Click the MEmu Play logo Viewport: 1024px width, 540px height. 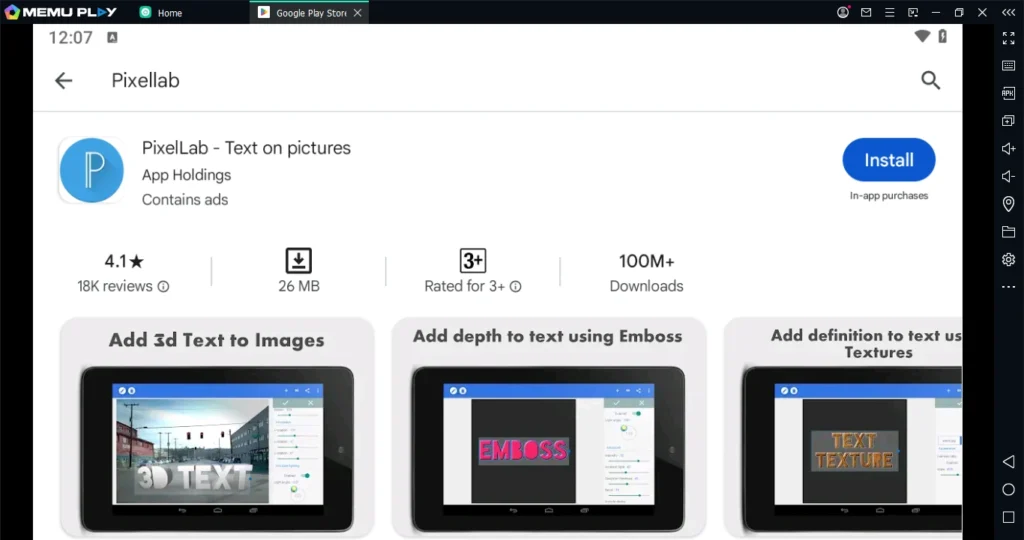[x=61, y=12]
